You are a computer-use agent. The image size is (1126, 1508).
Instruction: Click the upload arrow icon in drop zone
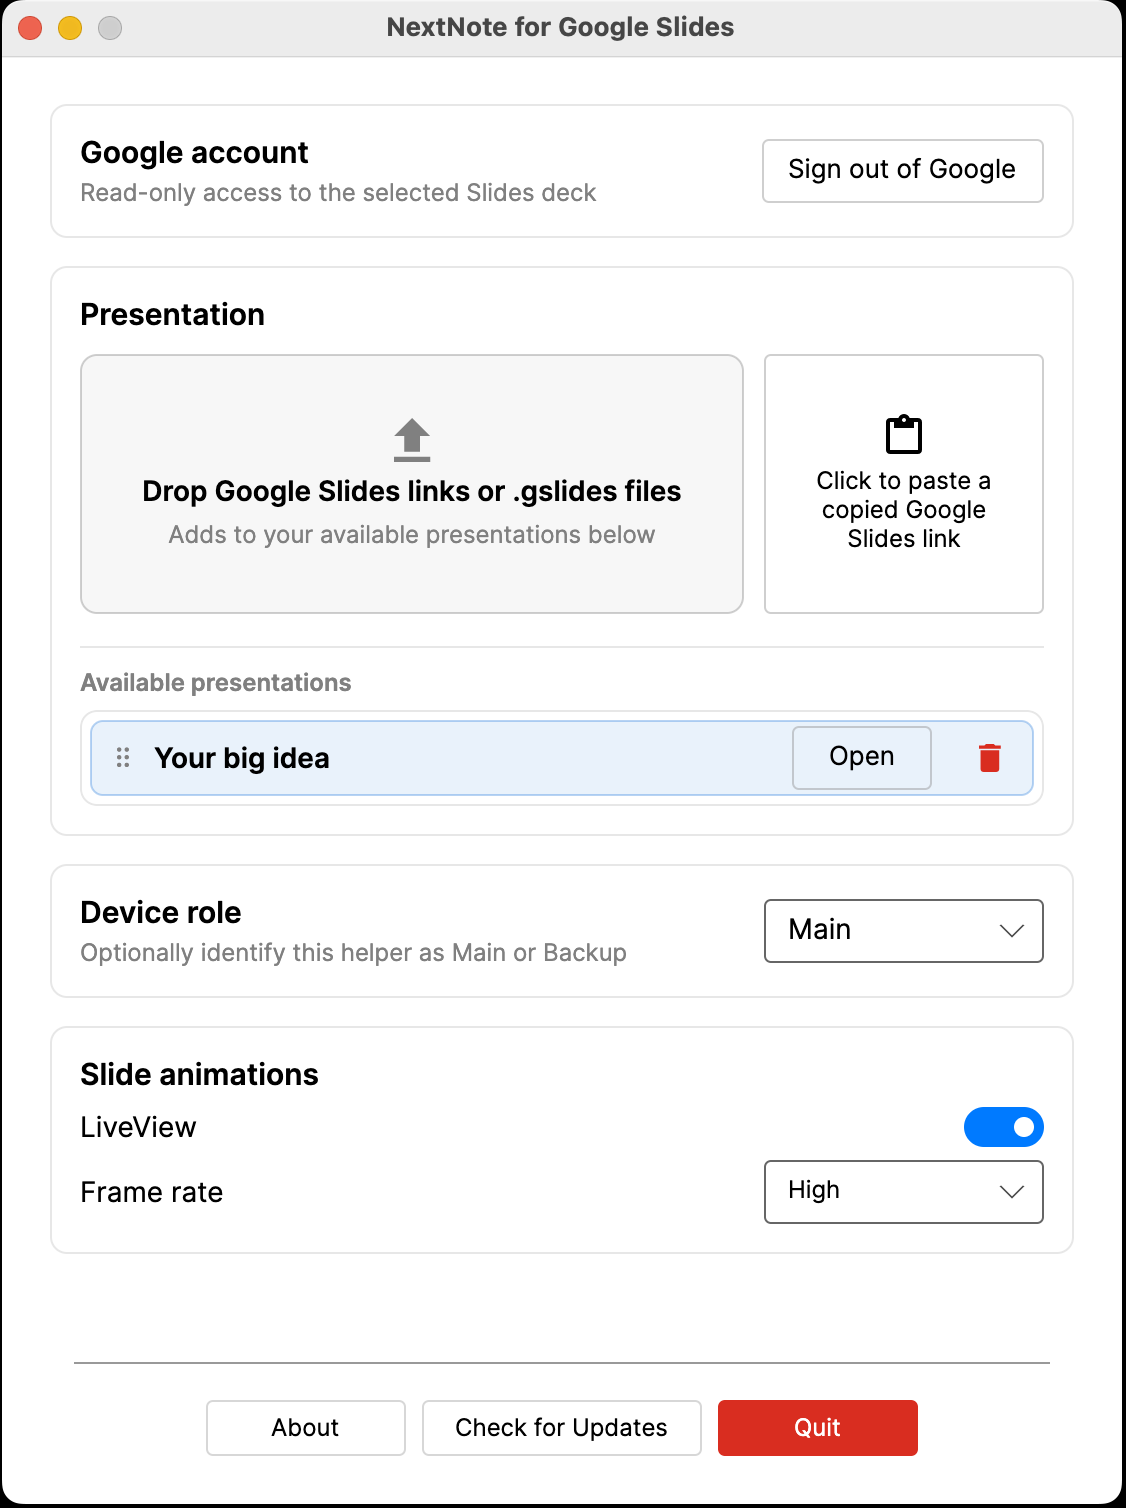412,440
